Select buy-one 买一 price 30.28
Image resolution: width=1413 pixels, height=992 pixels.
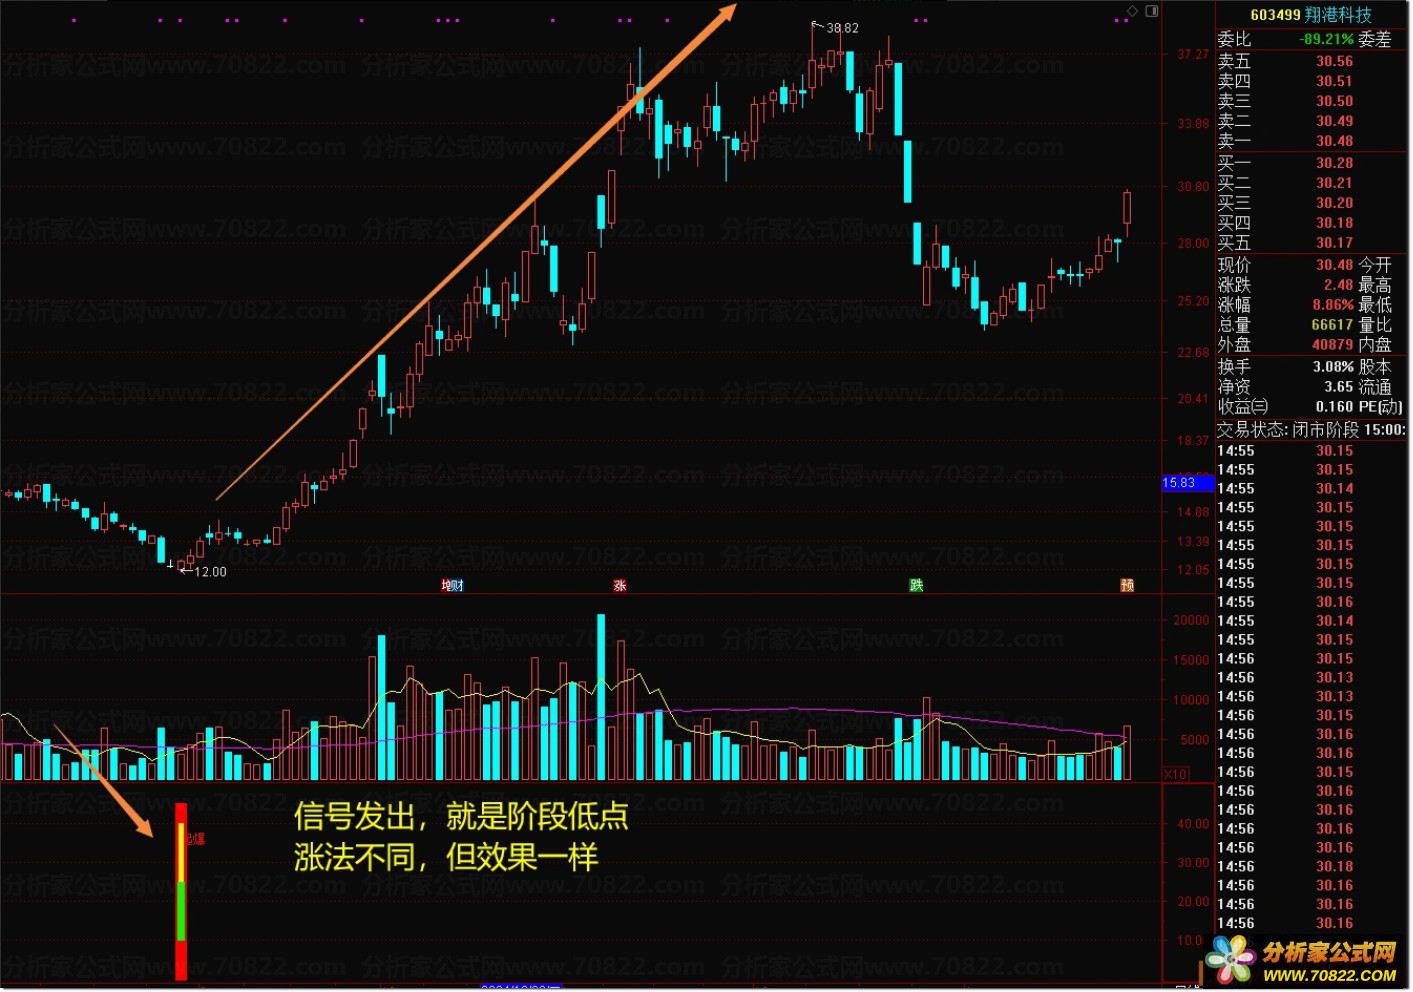pyautogui.click(x=1334, y=163)
